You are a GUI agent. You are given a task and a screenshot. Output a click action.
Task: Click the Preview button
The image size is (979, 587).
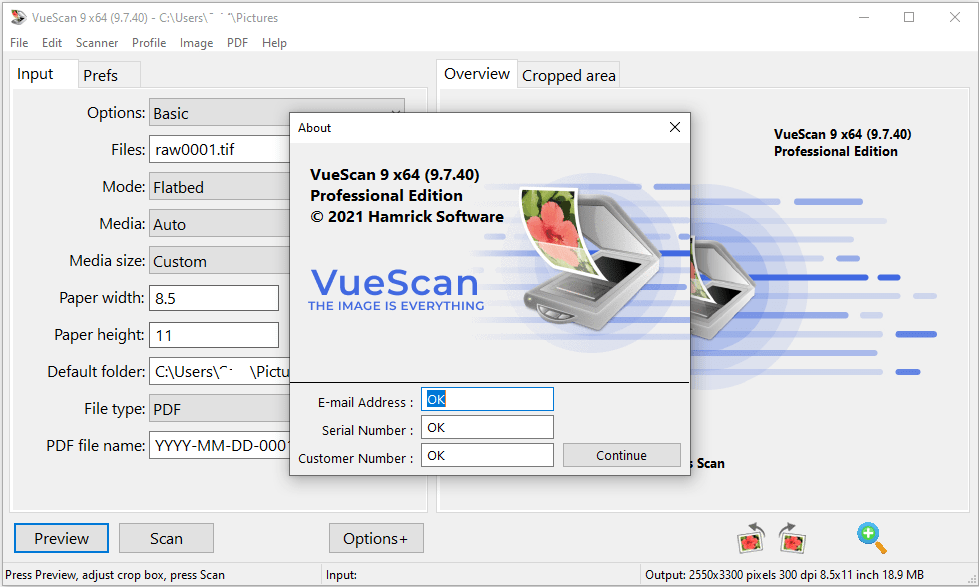61,538
